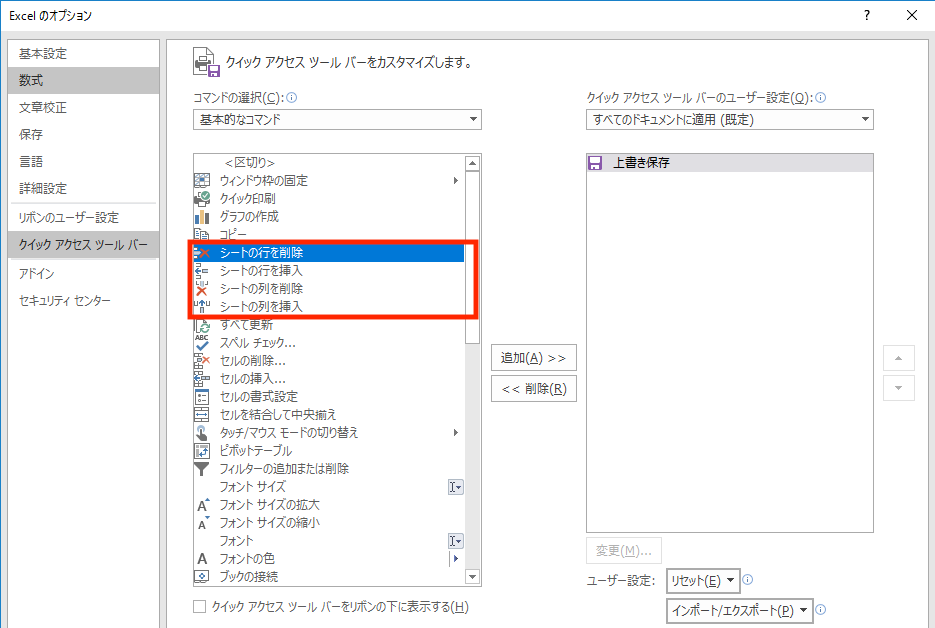Expand フォントの色 split arrow

(x=456, y=559)
